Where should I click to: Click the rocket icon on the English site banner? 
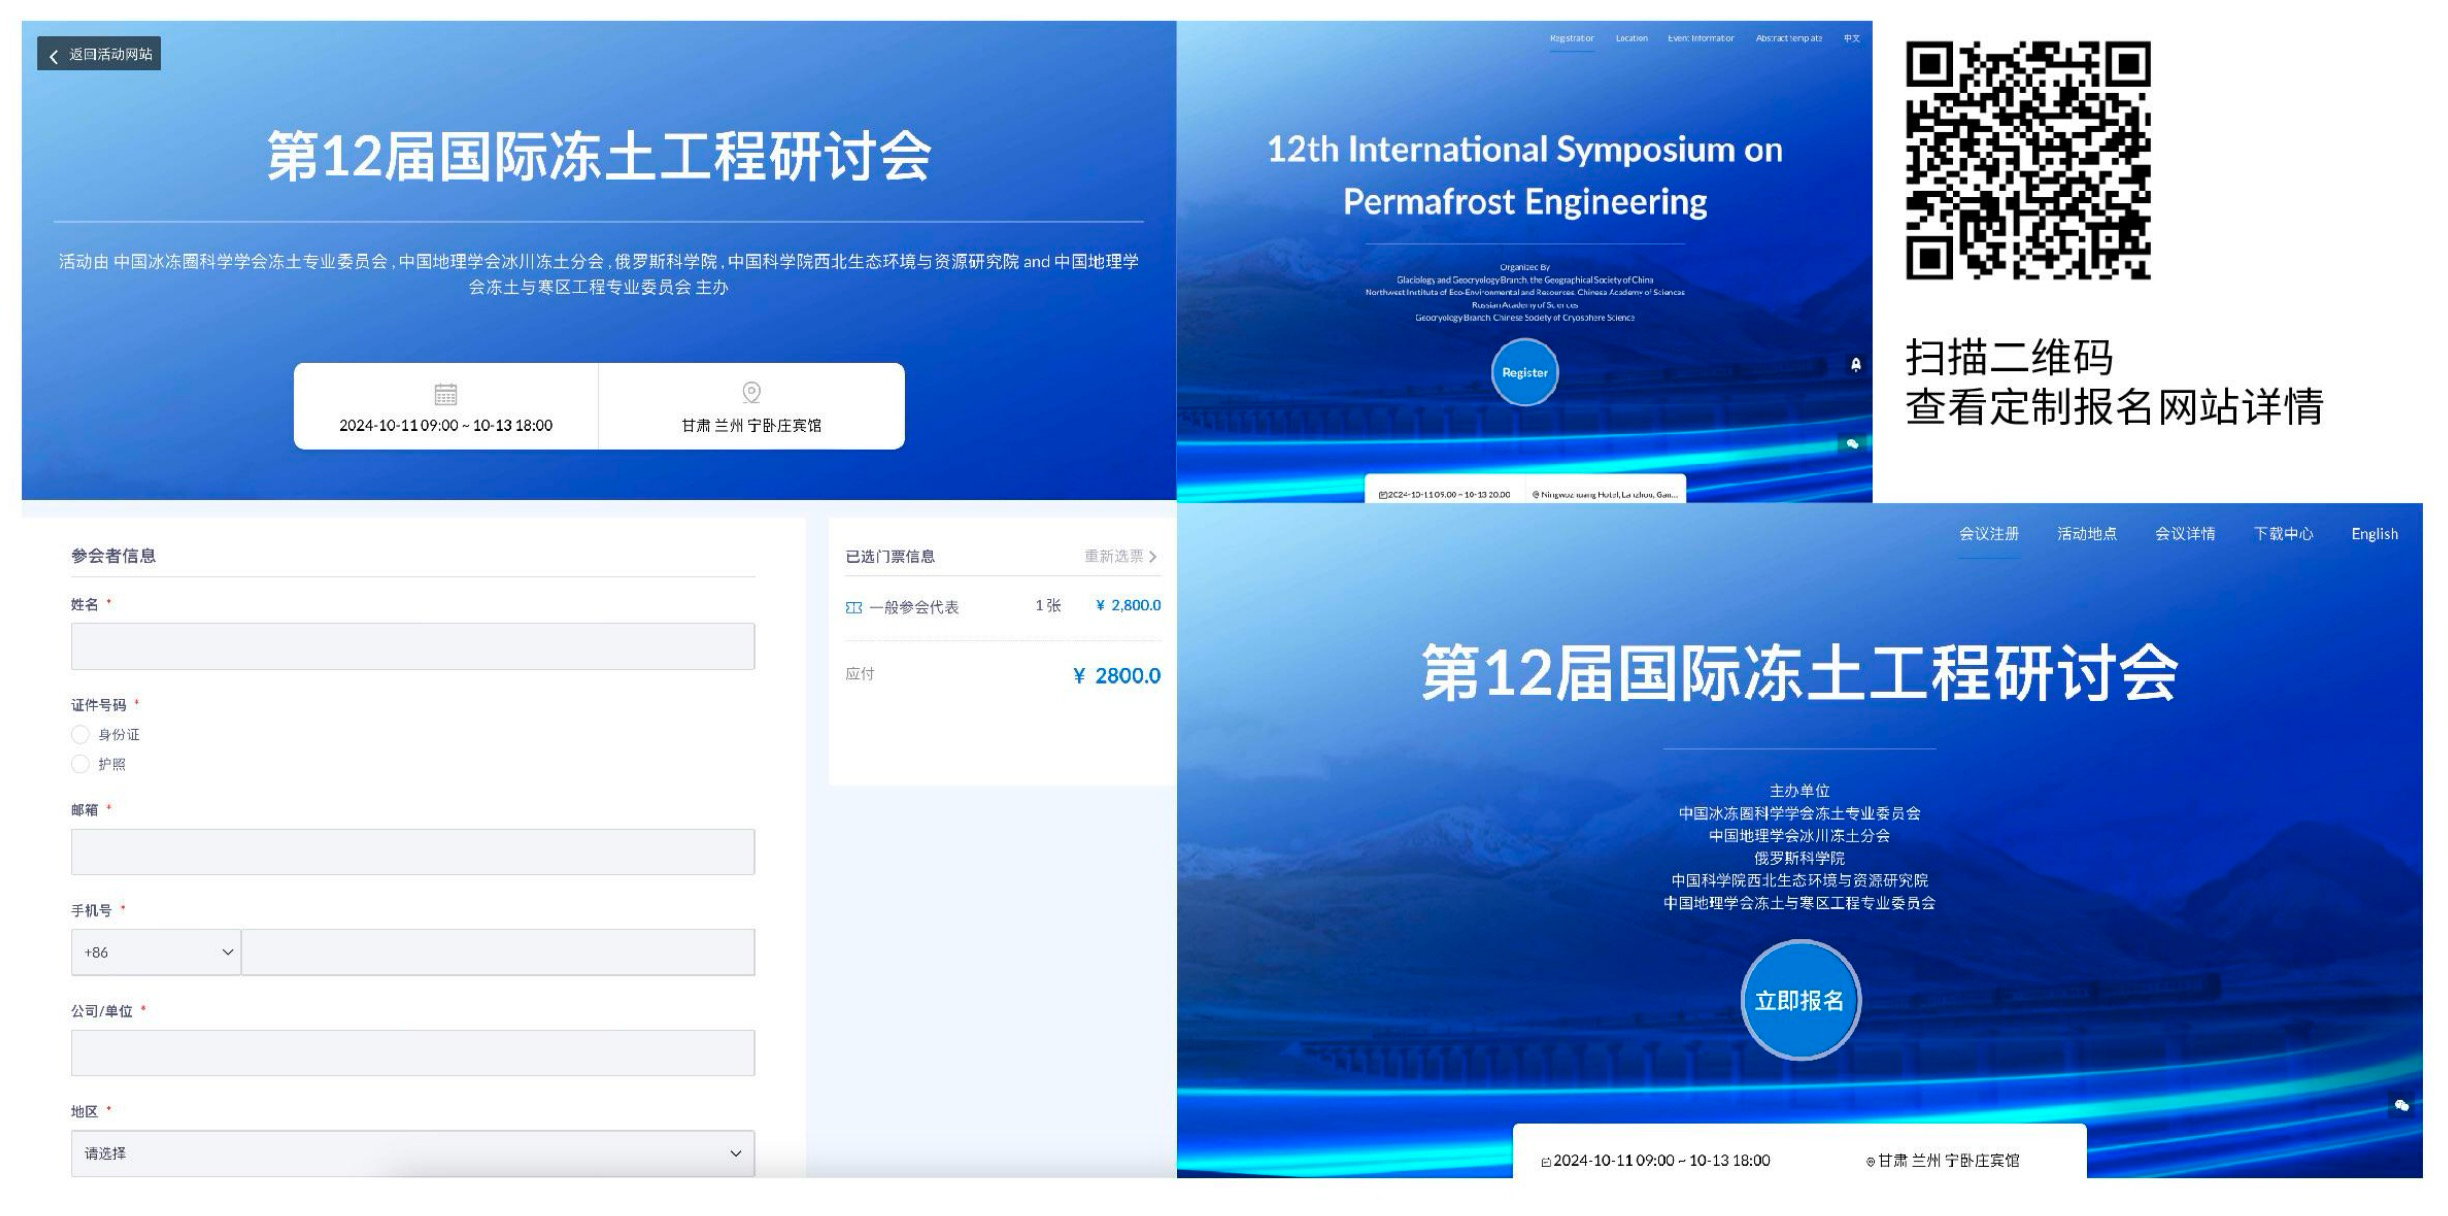click(1857, 366)
